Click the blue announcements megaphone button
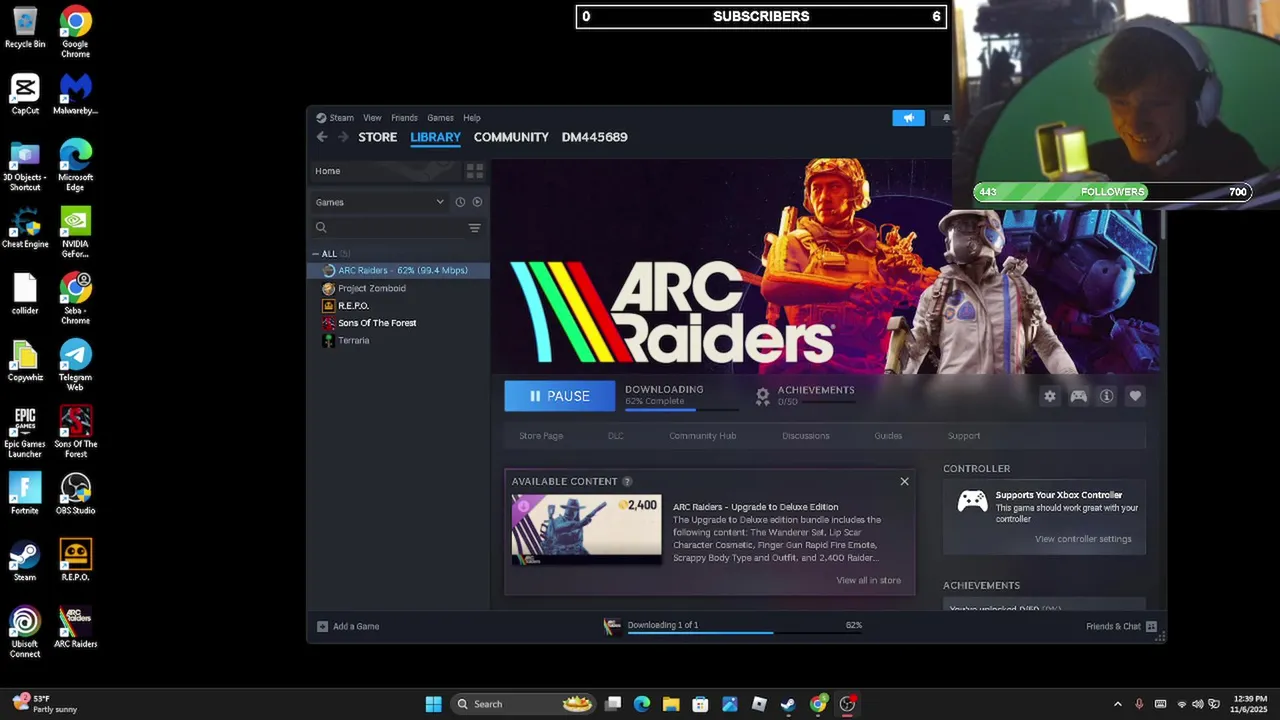Viewport: 1280px width, 720px height. [908, 118]
